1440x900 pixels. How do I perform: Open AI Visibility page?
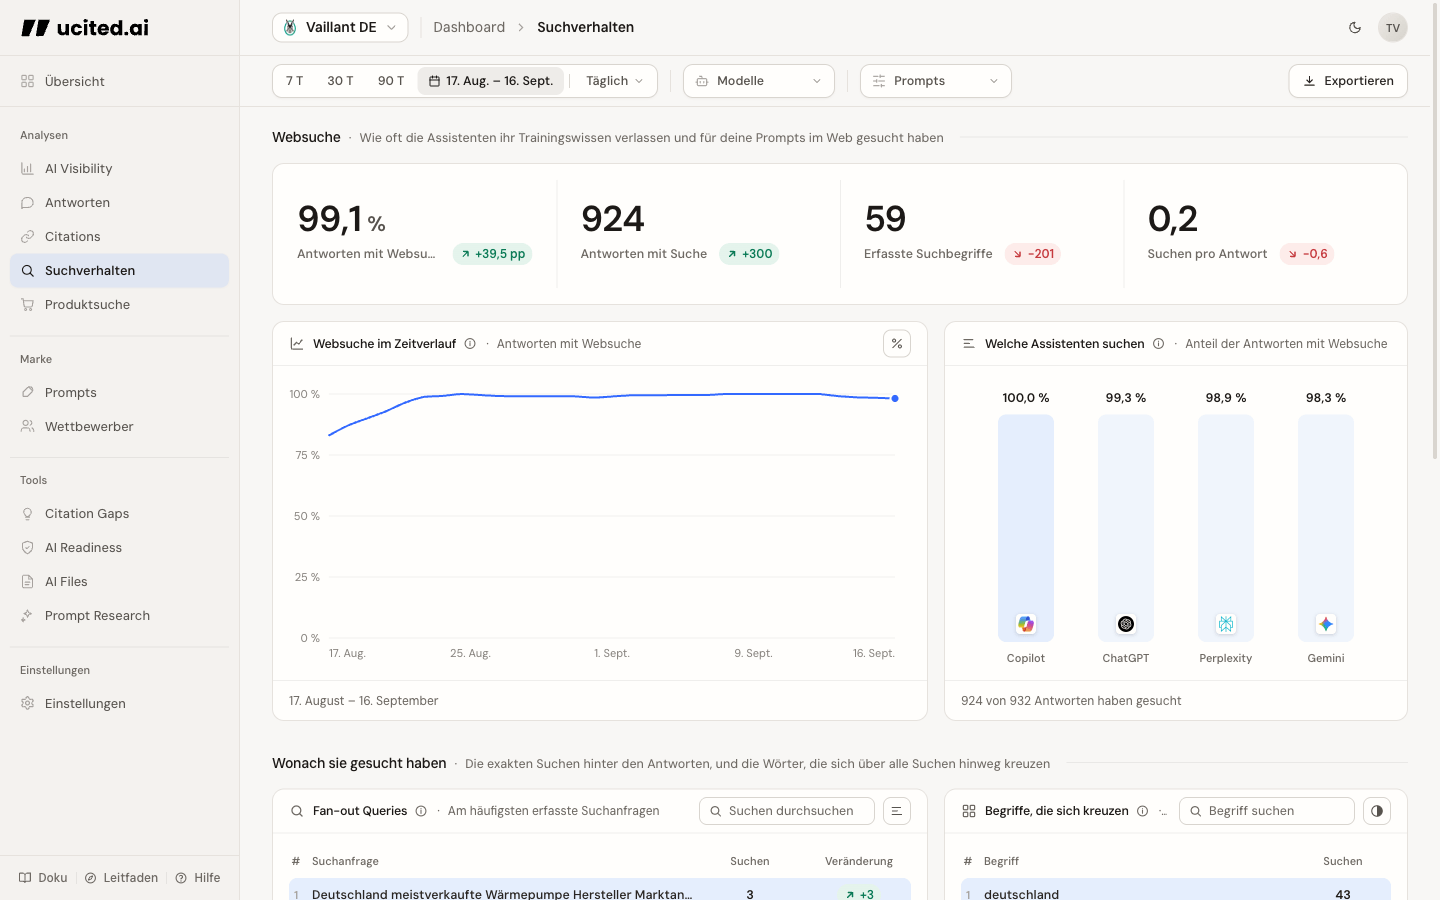click(x=119, y=169)
